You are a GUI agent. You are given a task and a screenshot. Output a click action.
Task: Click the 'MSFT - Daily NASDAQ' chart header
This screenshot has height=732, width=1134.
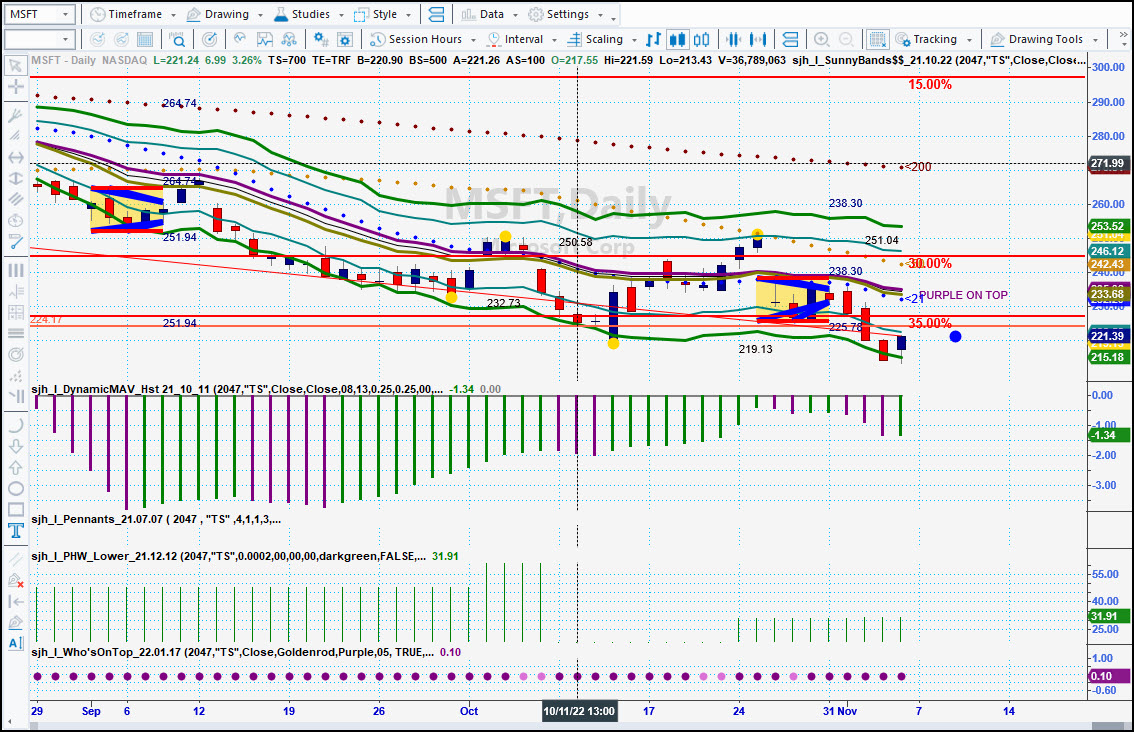89,60
